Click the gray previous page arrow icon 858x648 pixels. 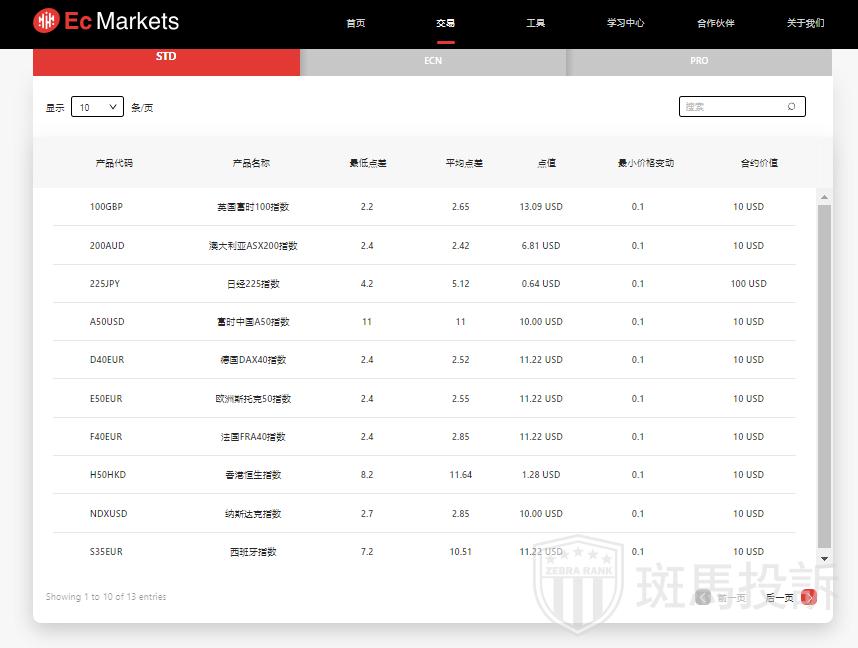703,597
